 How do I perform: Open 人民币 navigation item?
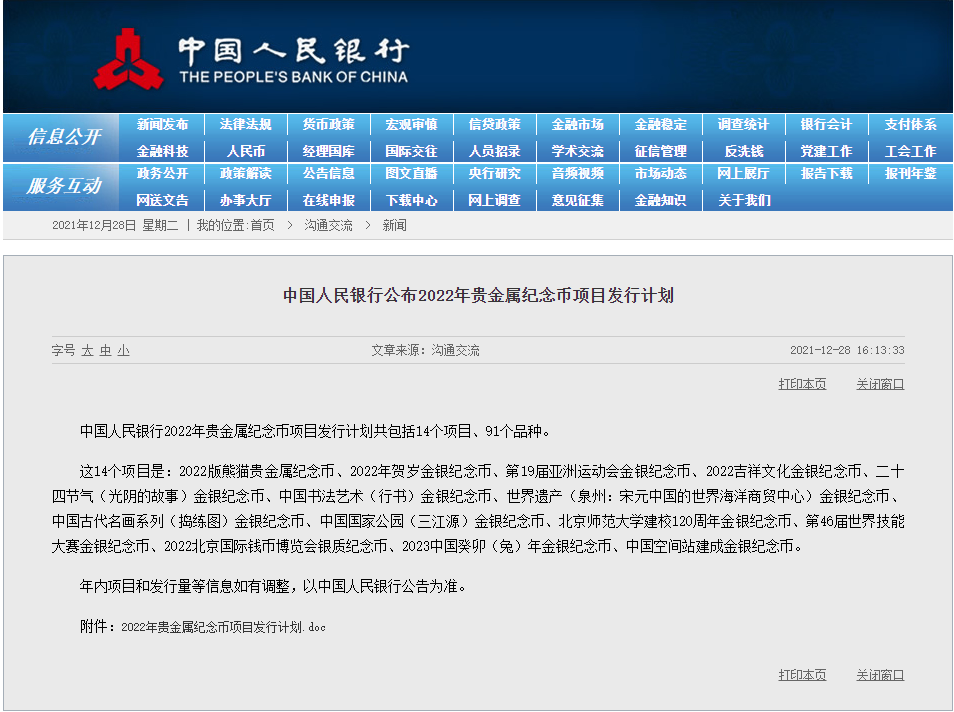tap(245, 151)
